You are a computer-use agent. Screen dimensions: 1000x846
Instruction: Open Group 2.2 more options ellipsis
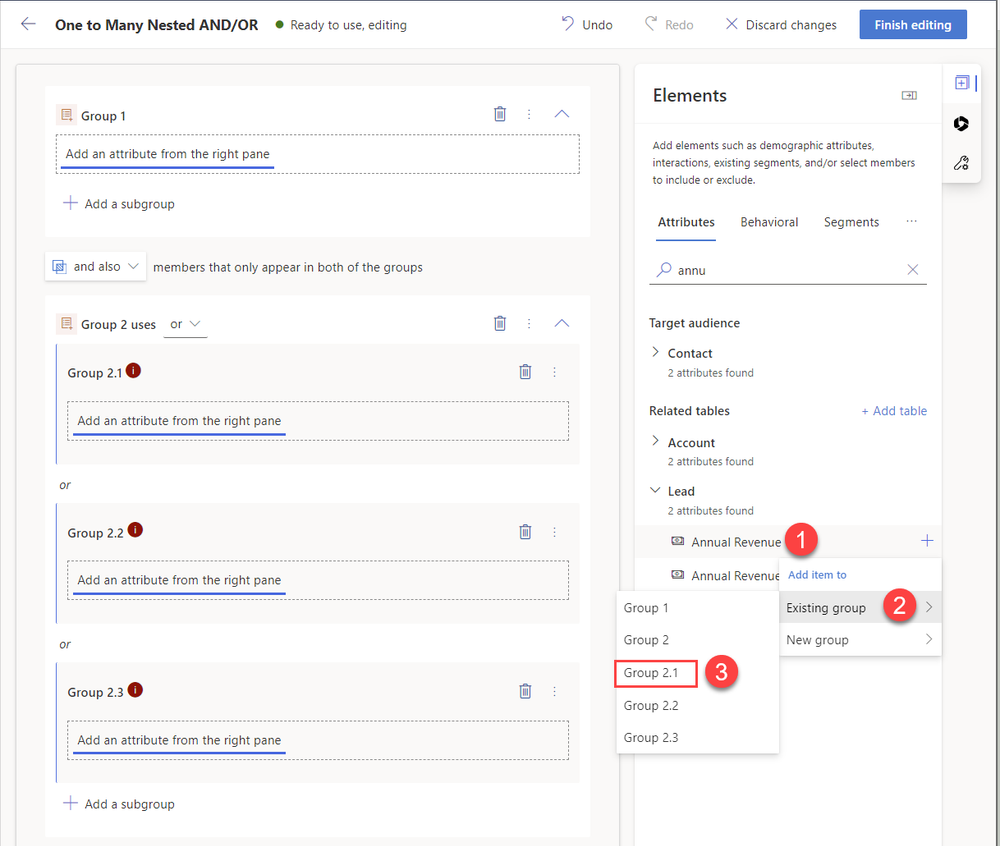(554, 531)
